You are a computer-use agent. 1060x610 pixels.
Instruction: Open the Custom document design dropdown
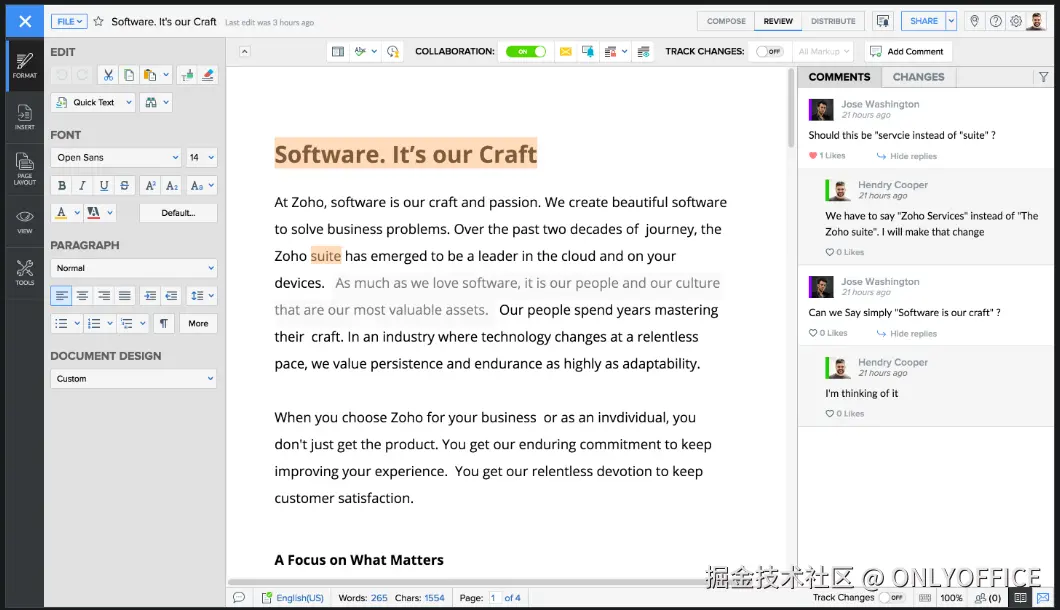134,379
